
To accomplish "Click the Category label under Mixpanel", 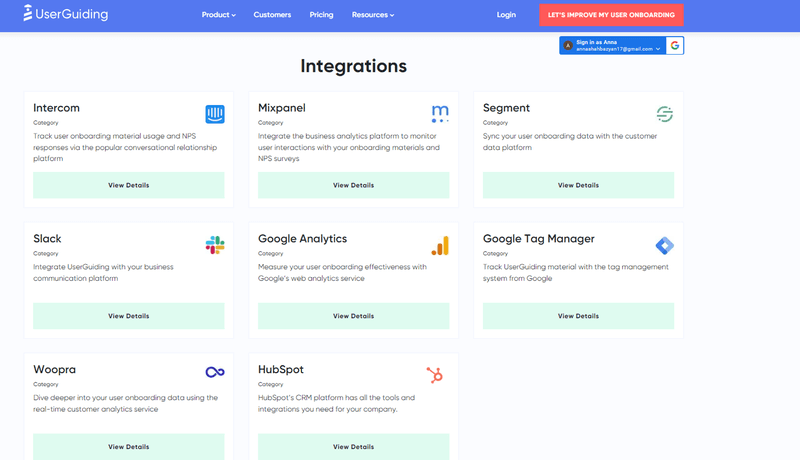I will point(270,123).
